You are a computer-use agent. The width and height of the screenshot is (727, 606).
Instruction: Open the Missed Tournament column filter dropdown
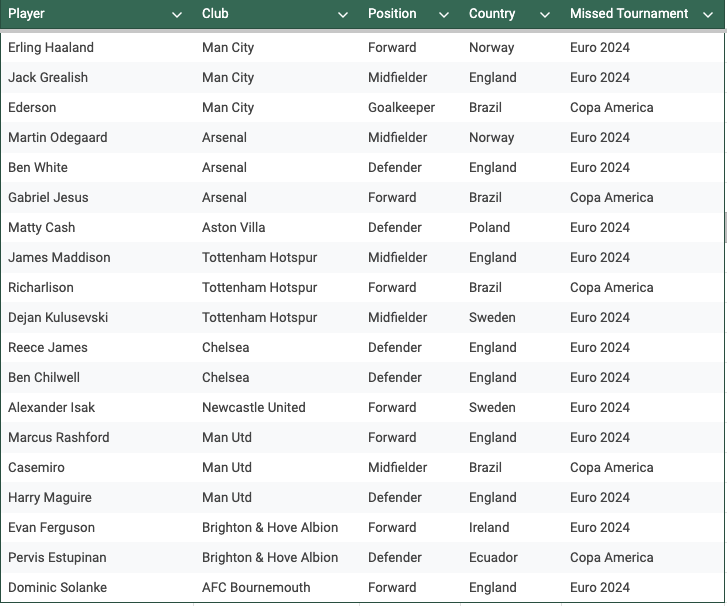(x=708, y=15)
